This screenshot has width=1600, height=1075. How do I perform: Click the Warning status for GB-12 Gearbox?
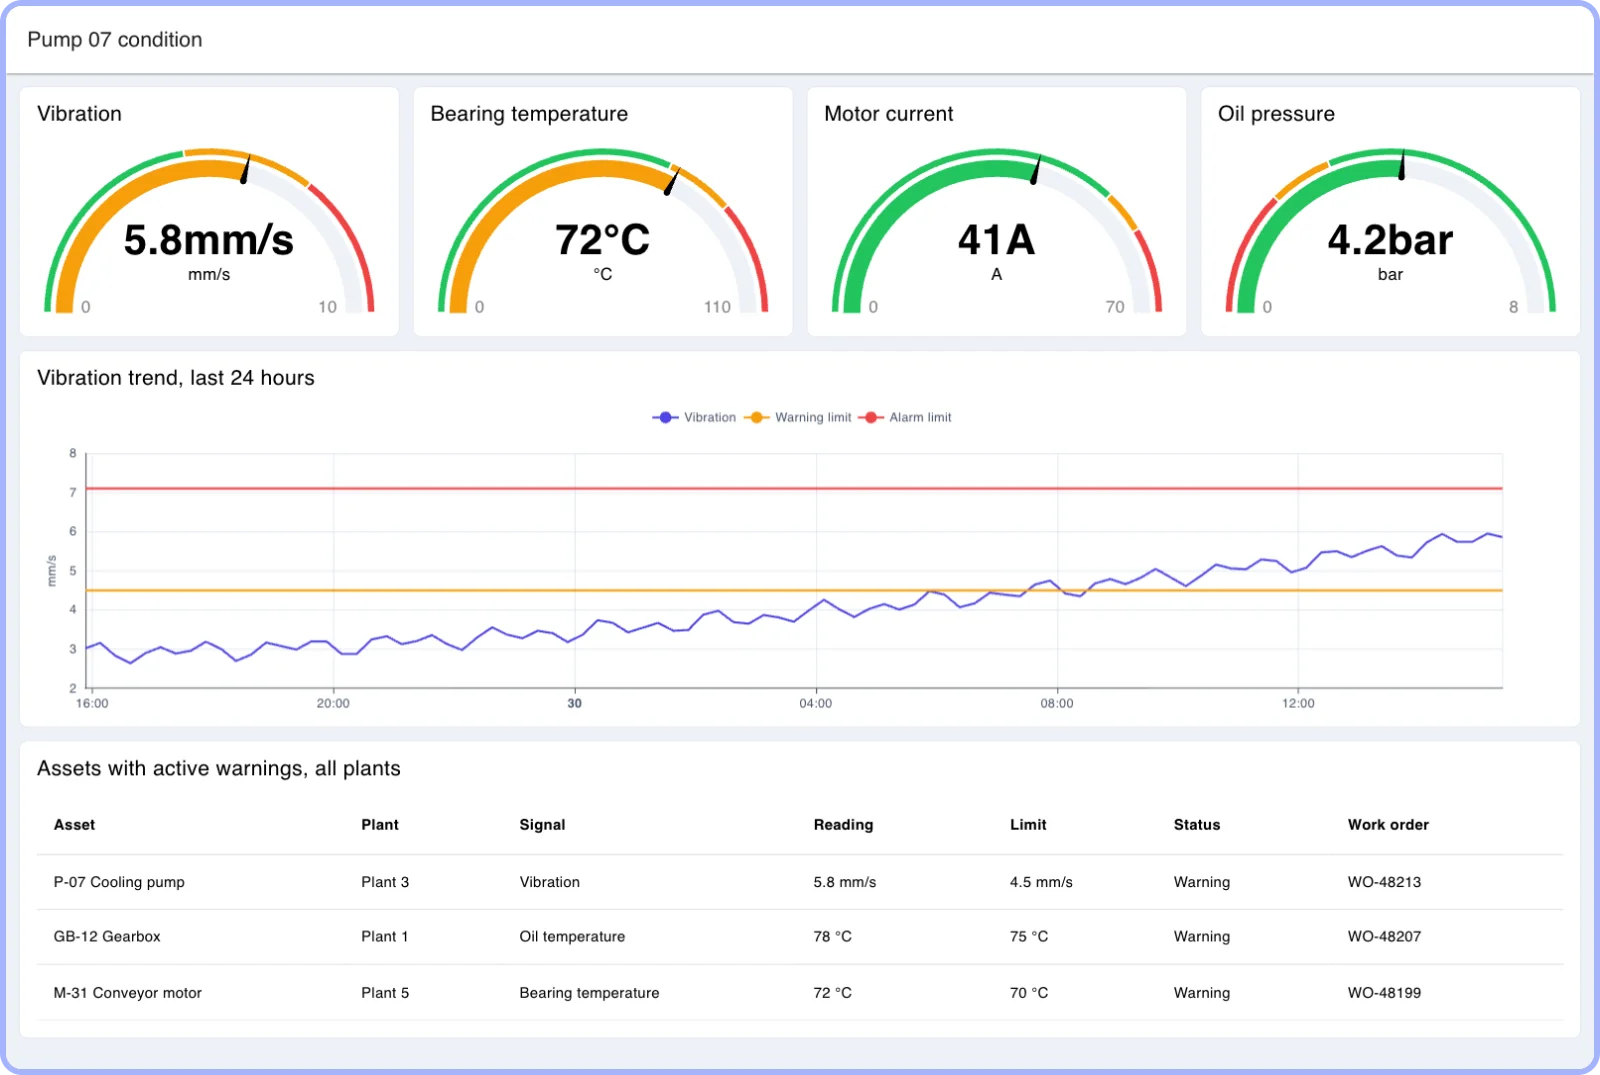[x=1202, y=937]
